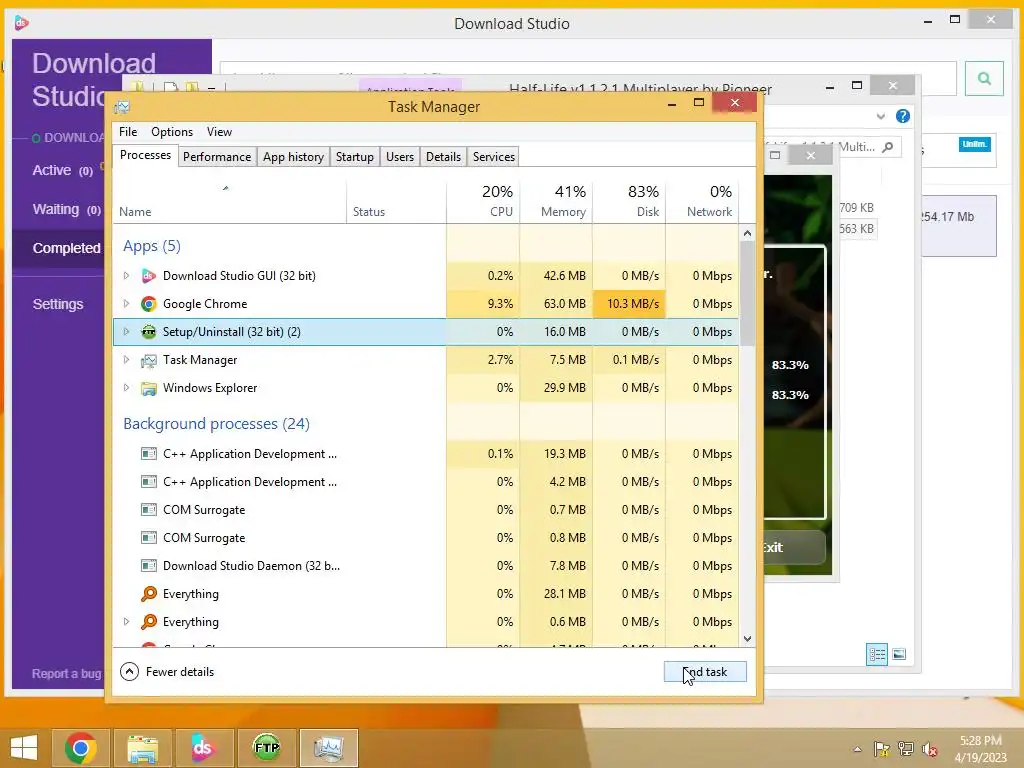Open Active downloads in Download Studio sidebar
Viewport: 1024px width, 768px height.
[x=63, y=170]
